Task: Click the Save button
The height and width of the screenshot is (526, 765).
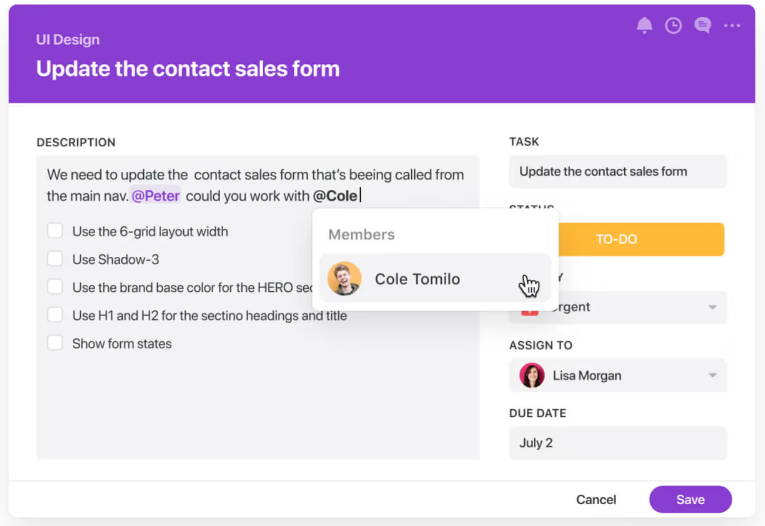Action: tap(690, 499)
